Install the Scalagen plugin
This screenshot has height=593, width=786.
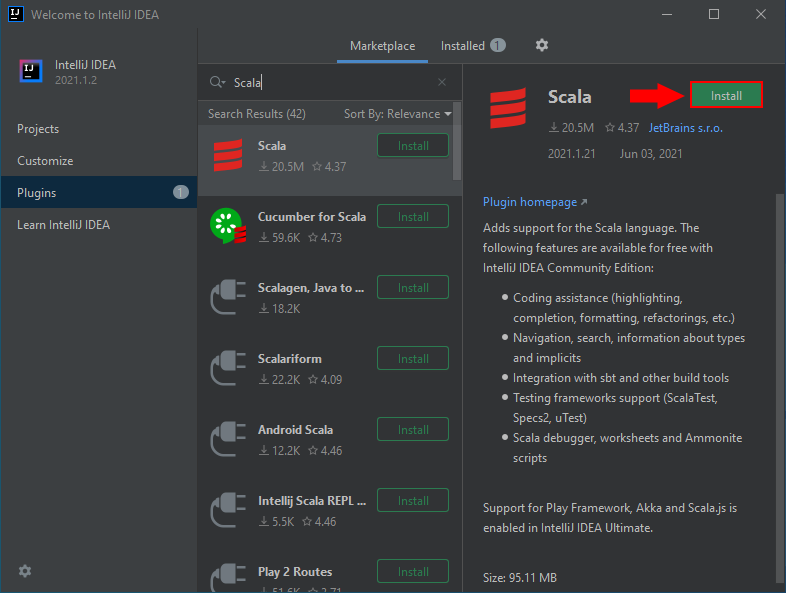(x=413, y=287)
